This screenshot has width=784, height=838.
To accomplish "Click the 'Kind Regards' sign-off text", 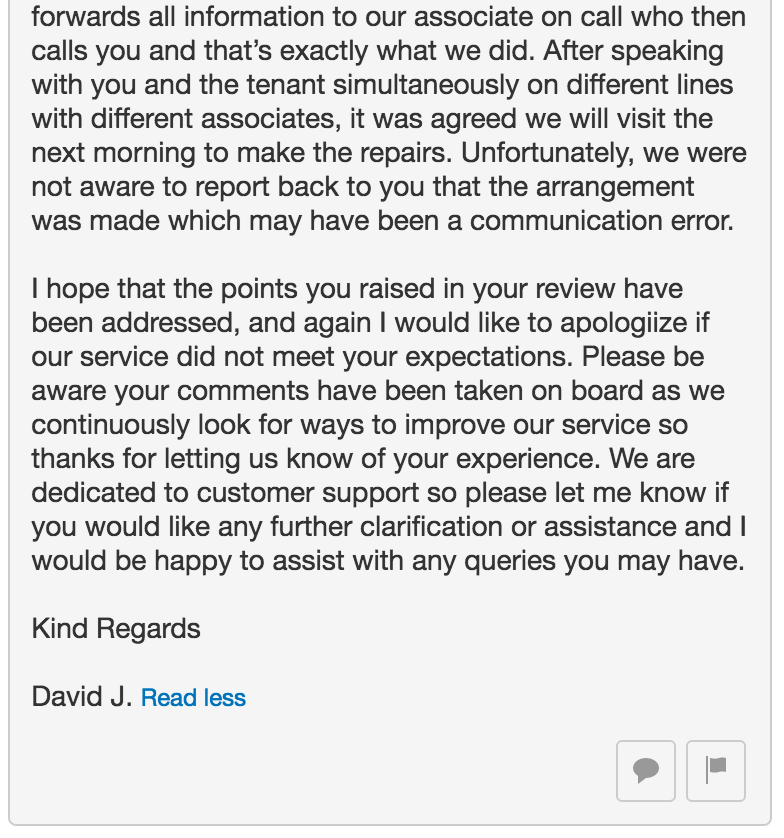I will point(116,628).
